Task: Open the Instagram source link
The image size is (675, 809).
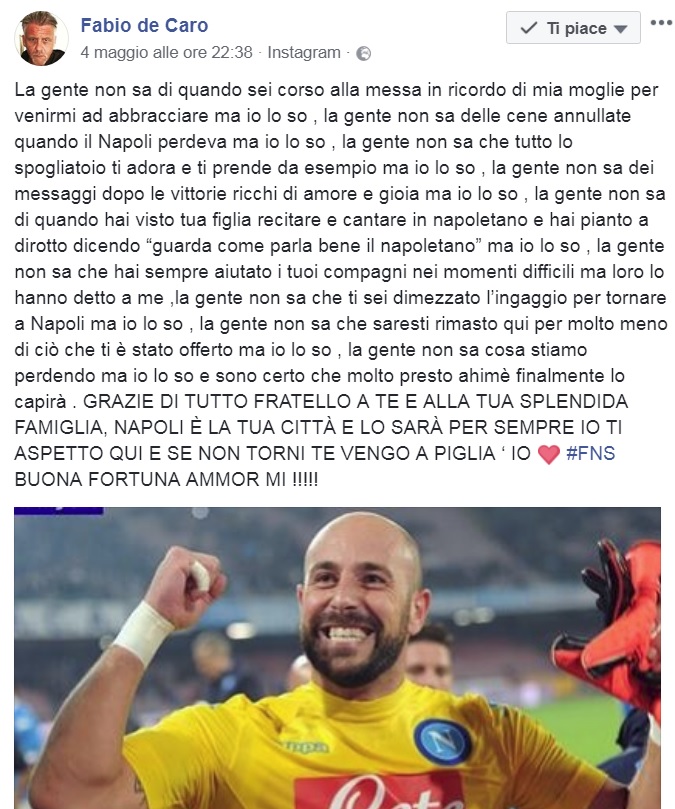Action: point(304,53)
